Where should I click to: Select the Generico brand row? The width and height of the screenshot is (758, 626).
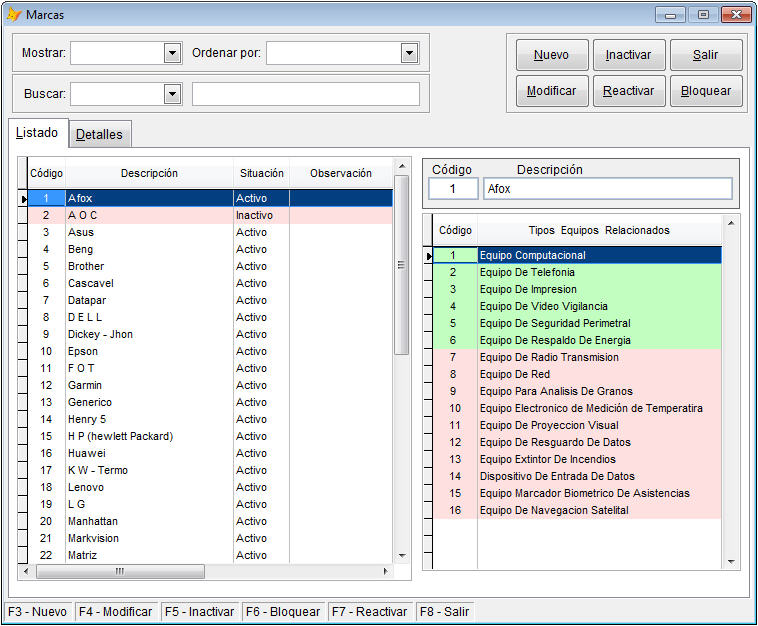(x=210, y=402)
